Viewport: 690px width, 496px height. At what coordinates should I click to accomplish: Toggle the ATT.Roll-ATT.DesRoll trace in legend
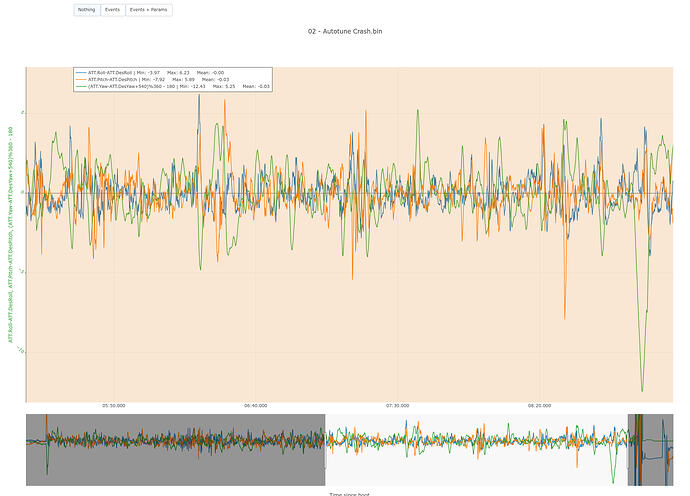(x=150, y=73)
